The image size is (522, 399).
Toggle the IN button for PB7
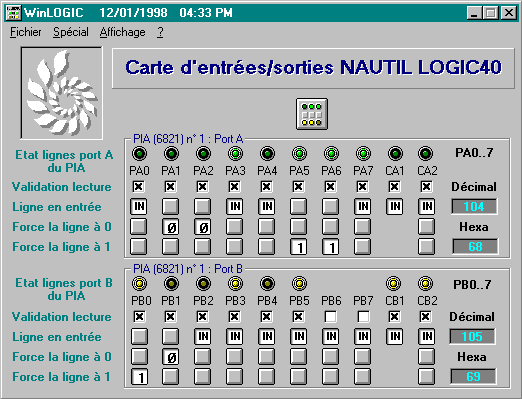pyautogui.click(x=363, y=336)
